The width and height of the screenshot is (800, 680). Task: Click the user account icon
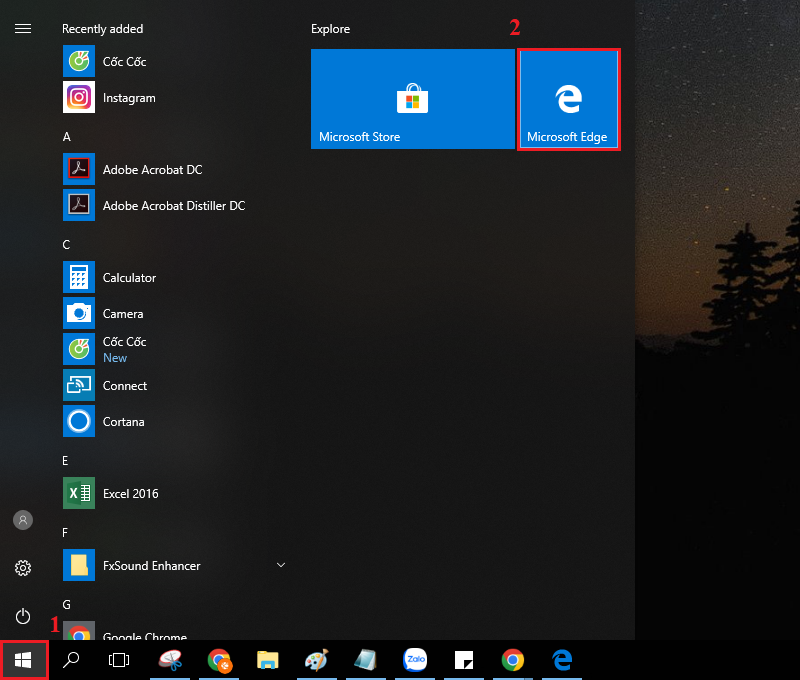[x=22, y=520]
